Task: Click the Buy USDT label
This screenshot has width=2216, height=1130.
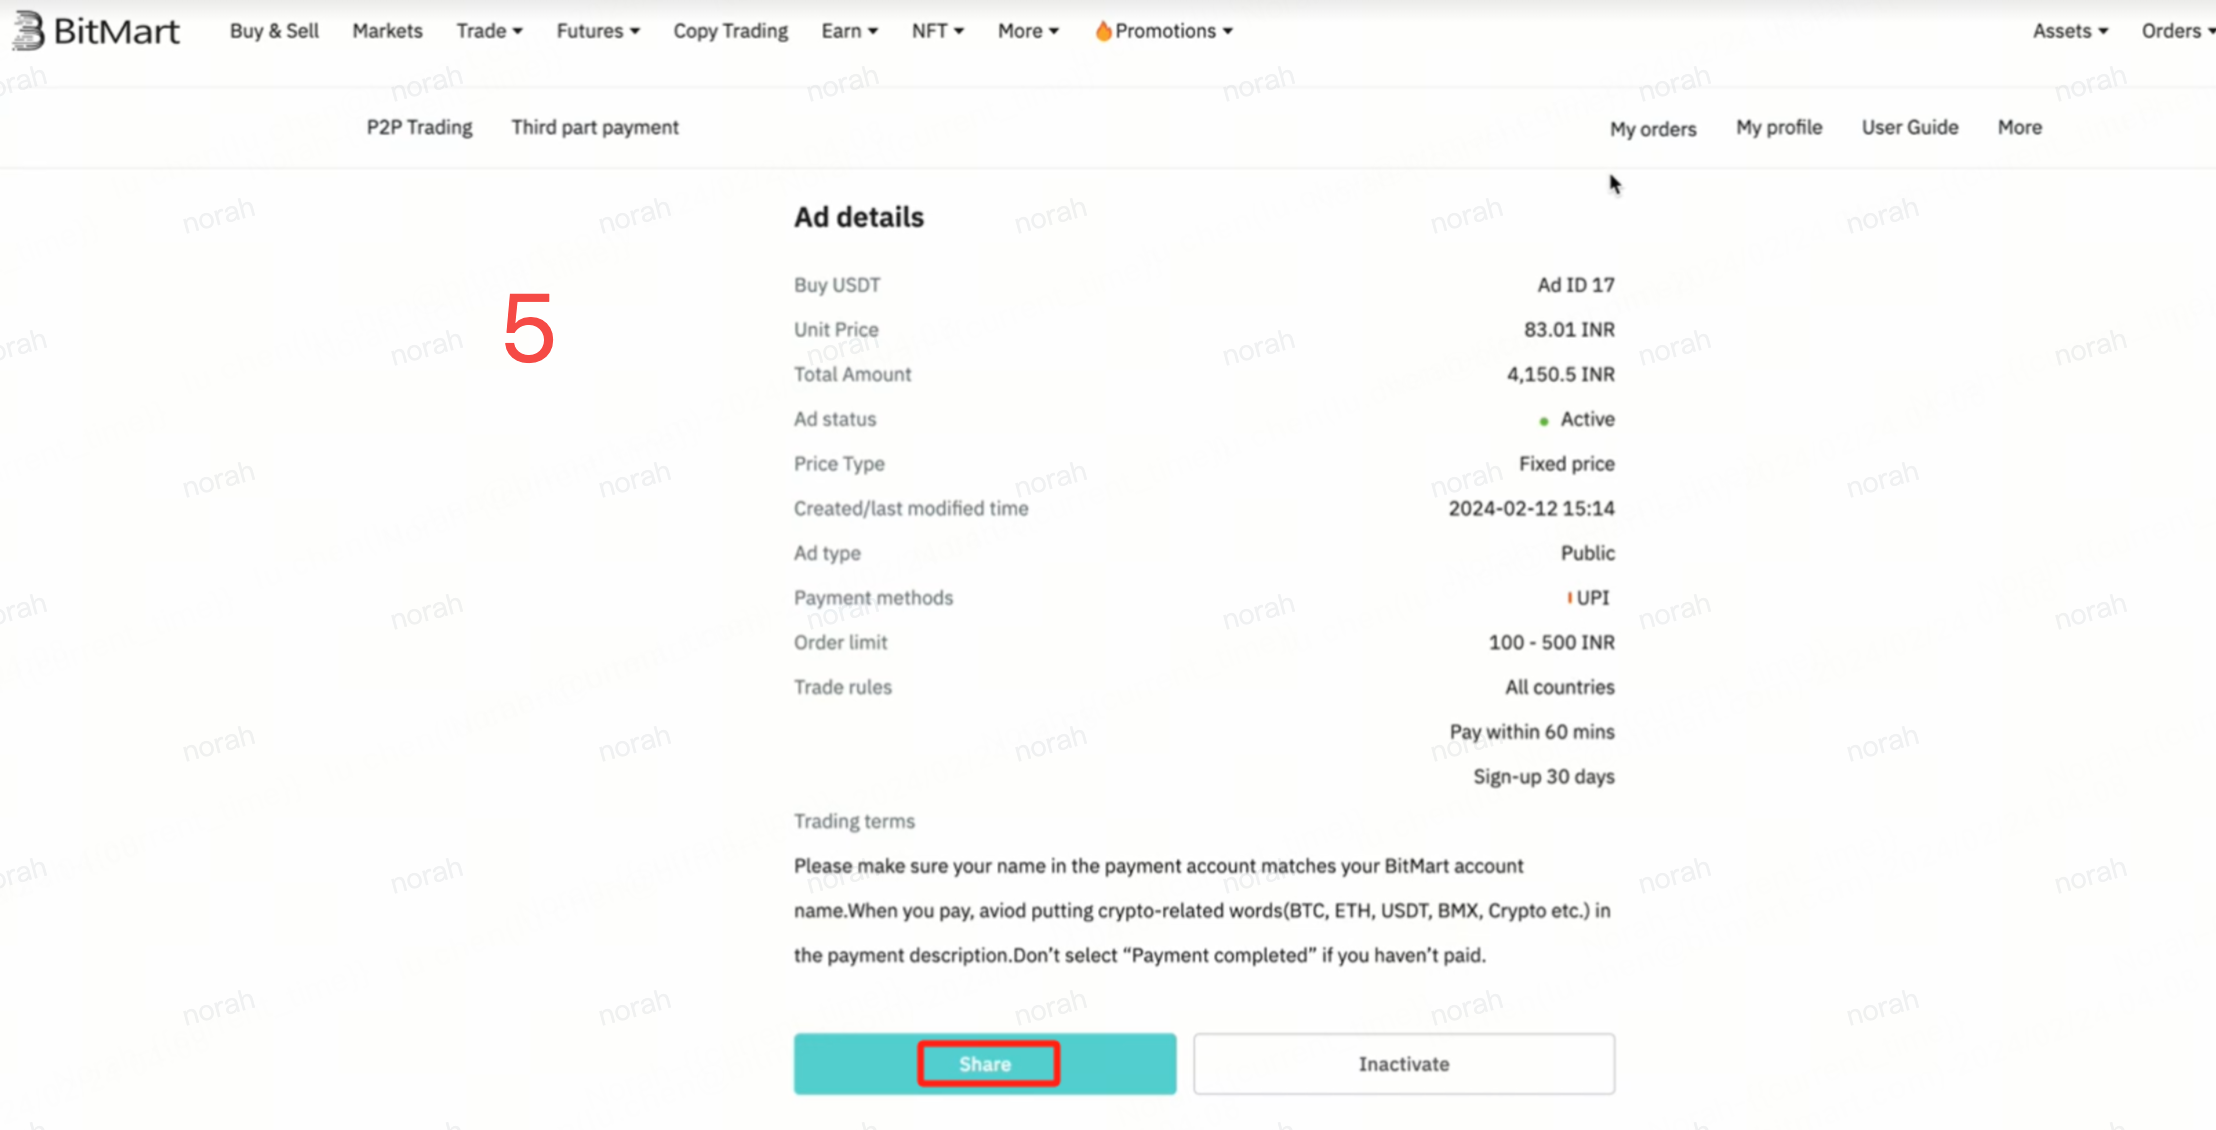Action: [837, 285]
